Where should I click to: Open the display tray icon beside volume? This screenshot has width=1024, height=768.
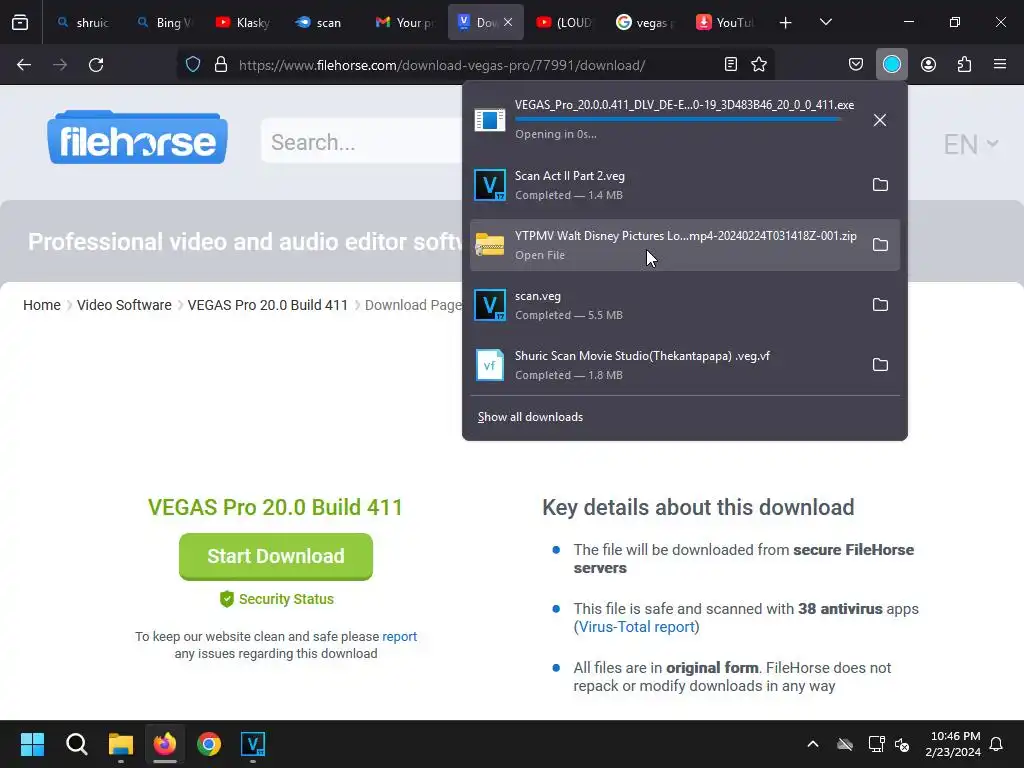coord(876,744)
